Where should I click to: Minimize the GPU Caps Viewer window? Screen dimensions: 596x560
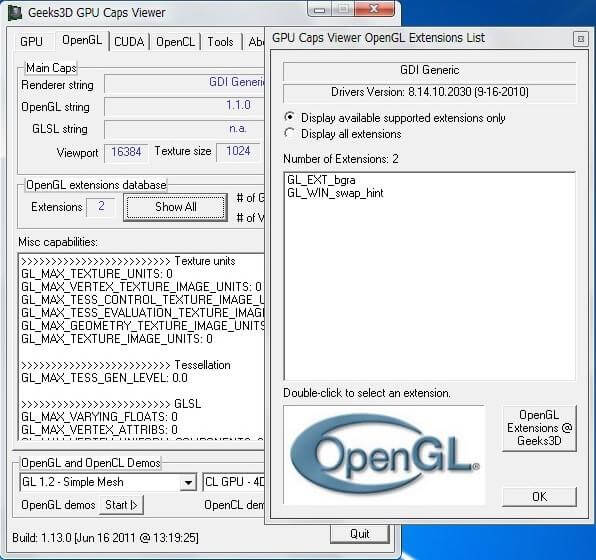pyautogui.click(x=320, y=9)
